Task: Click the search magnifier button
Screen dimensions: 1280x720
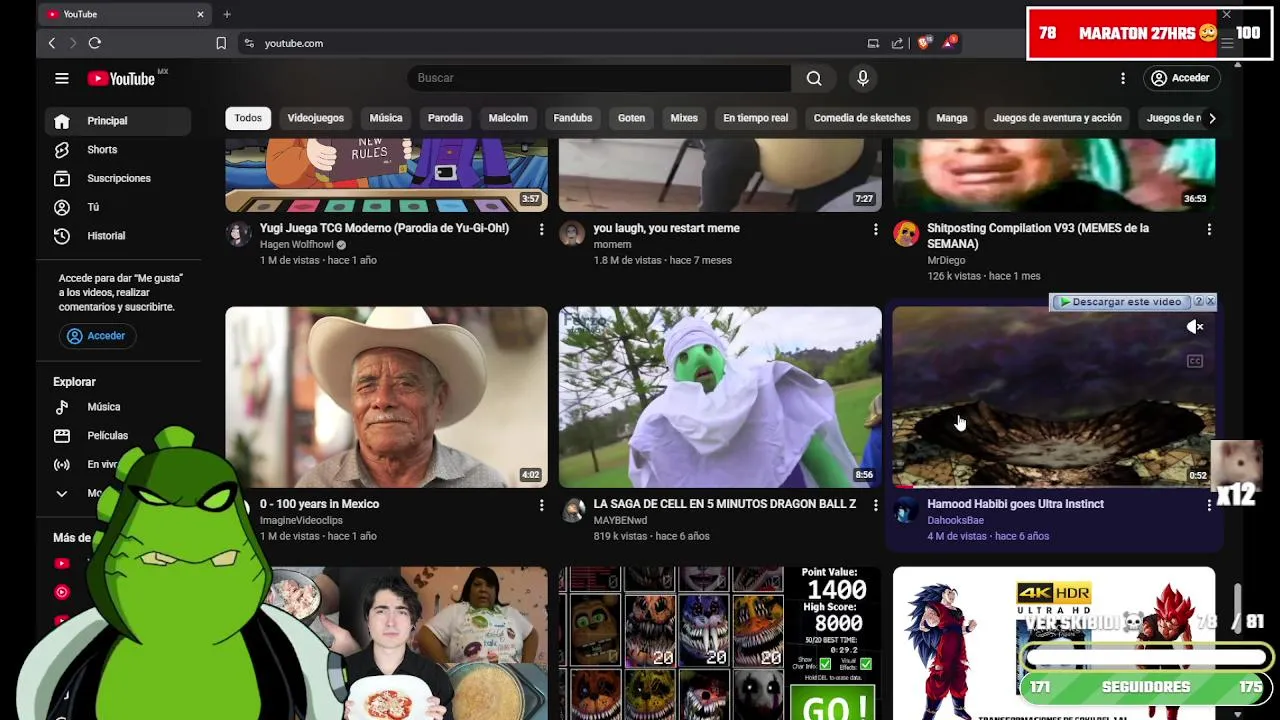Action: click(x=814, y=78)
